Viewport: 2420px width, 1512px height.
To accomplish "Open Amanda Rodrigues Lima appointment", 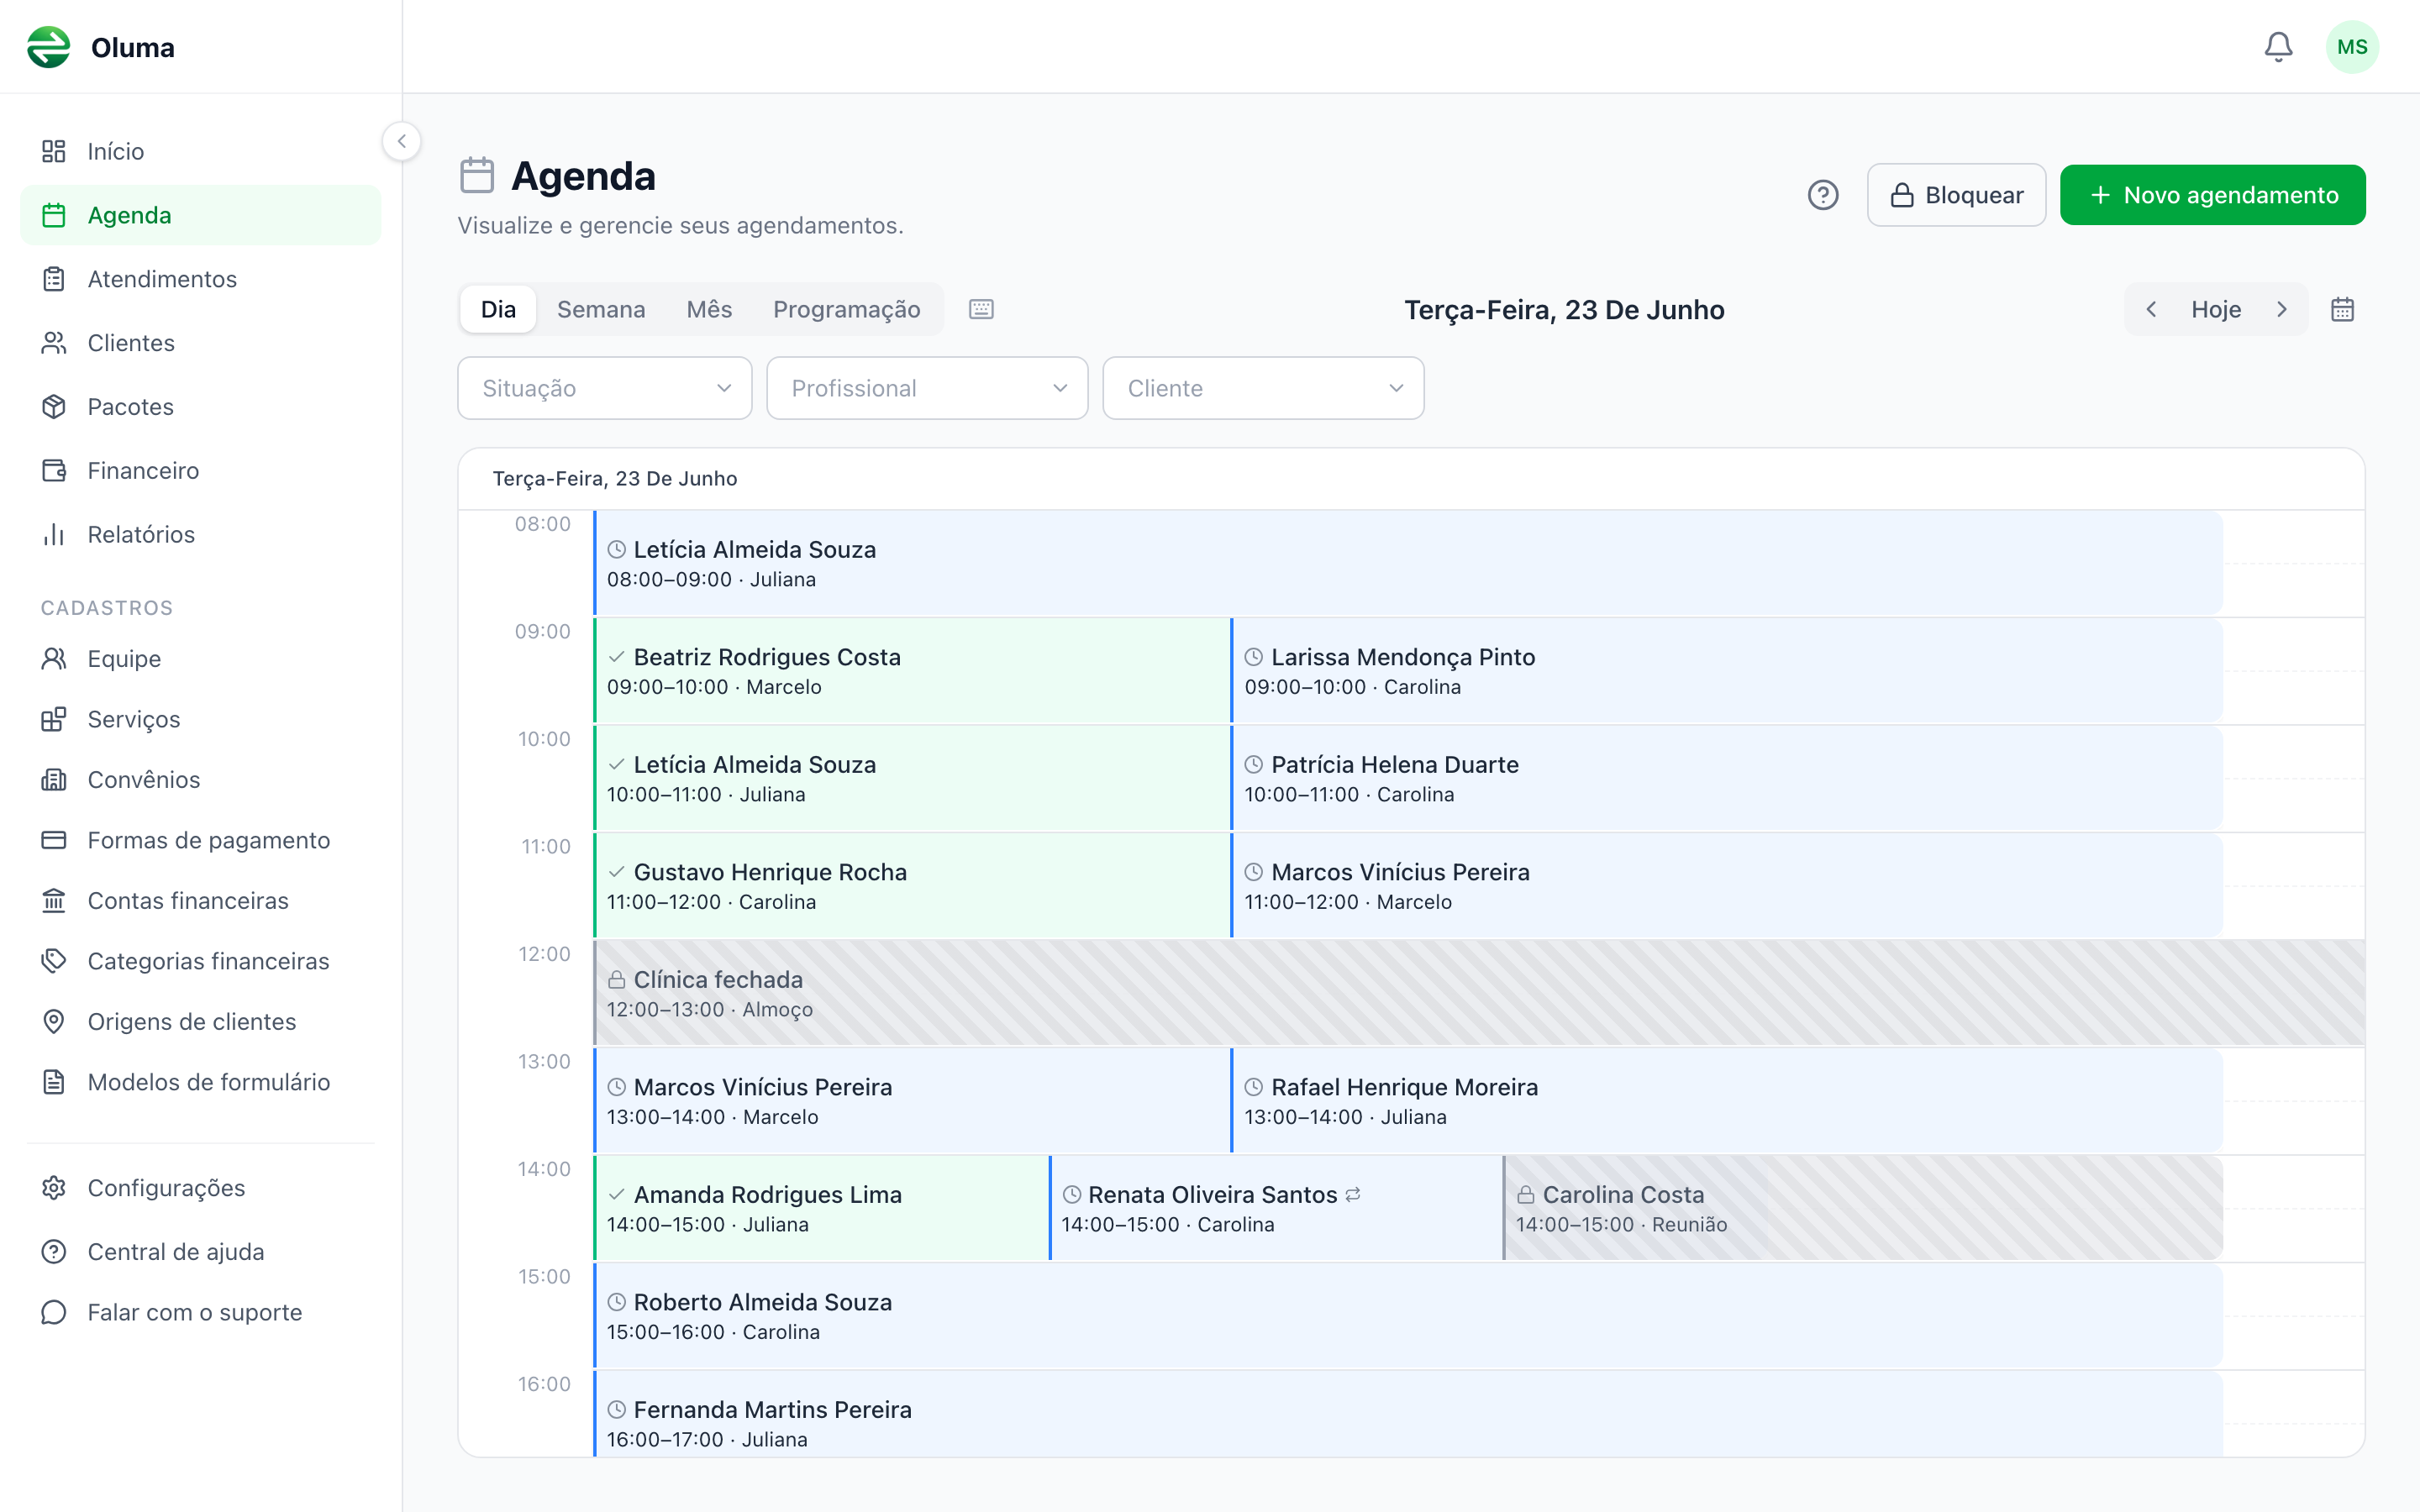I will coord(820,1208).
